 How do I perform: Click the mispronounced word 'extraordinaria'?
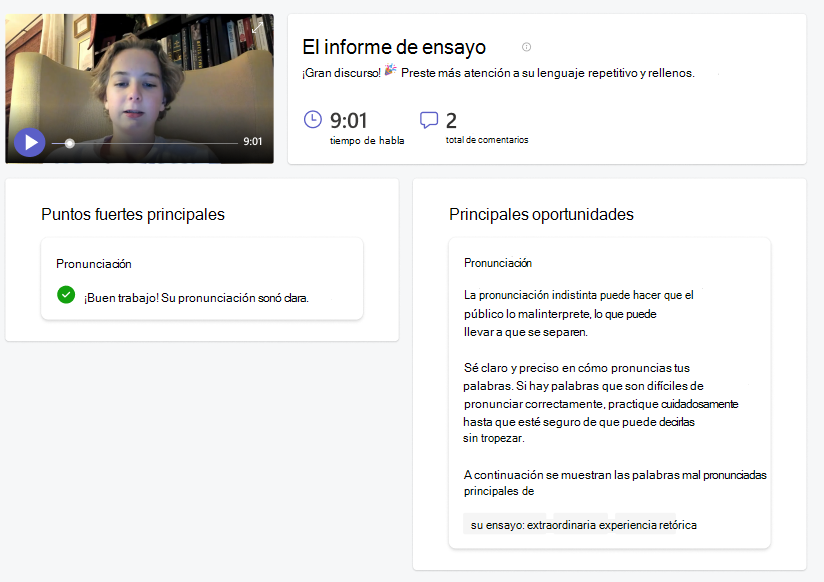562,525
